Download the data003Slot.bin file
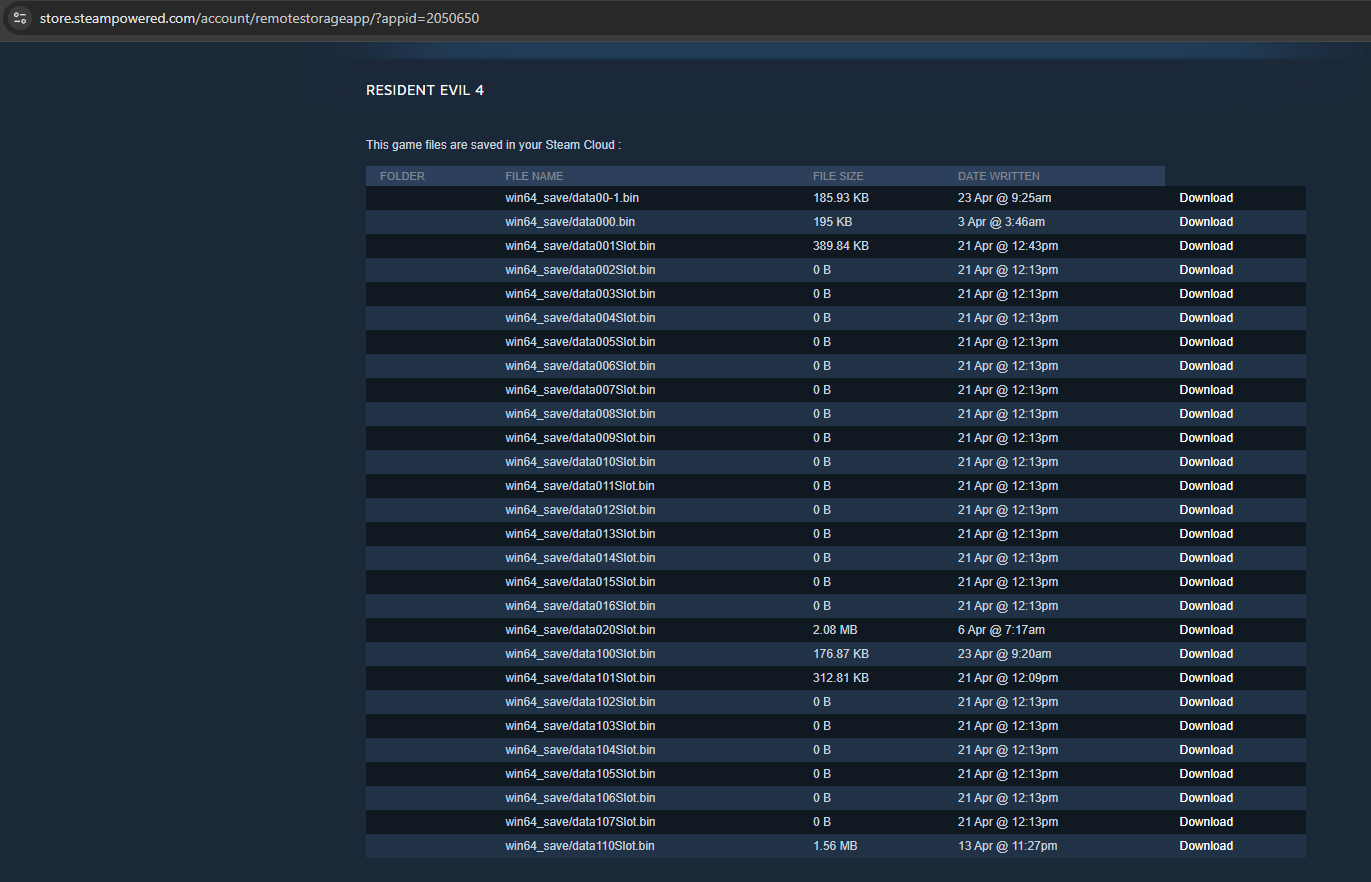 (1206, 294)
